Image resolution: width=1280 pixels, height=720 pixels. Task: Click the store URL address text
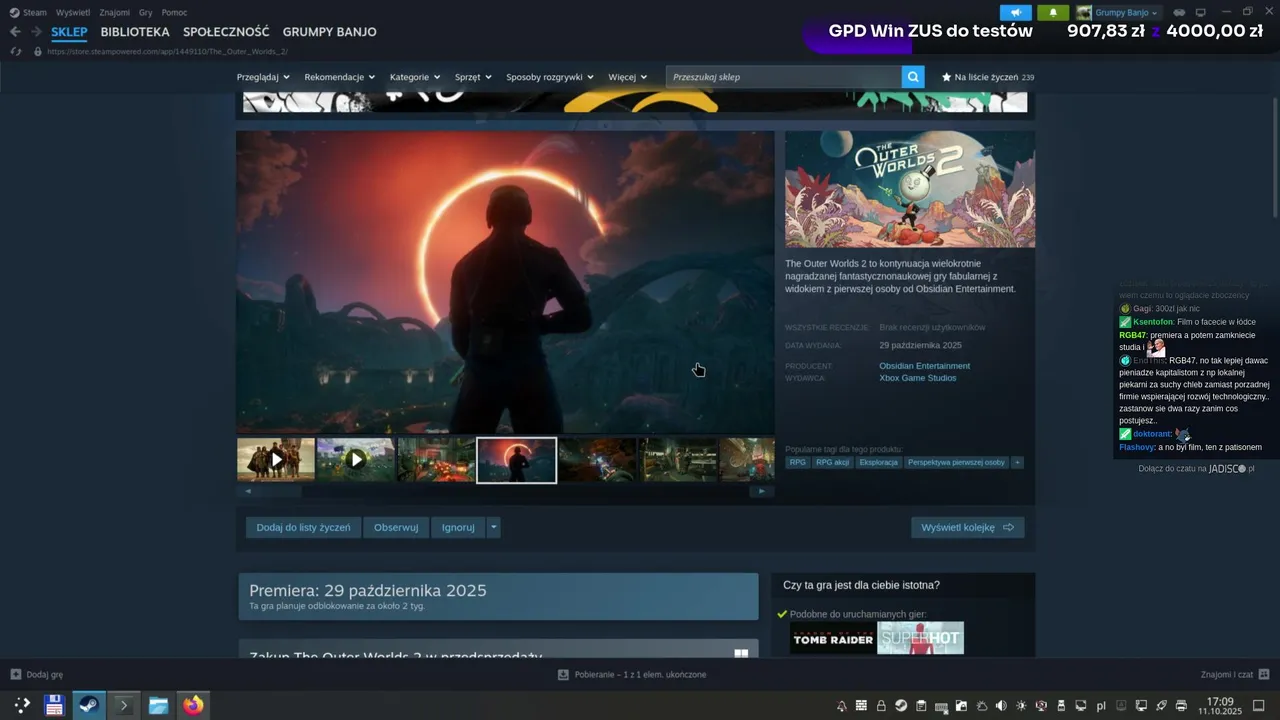coord(167,51)
